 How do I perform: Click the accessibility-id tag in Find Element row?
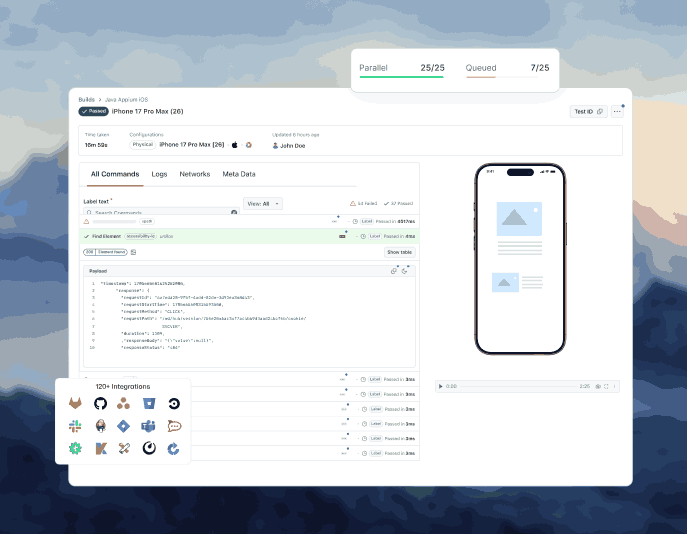coord(140,237)
